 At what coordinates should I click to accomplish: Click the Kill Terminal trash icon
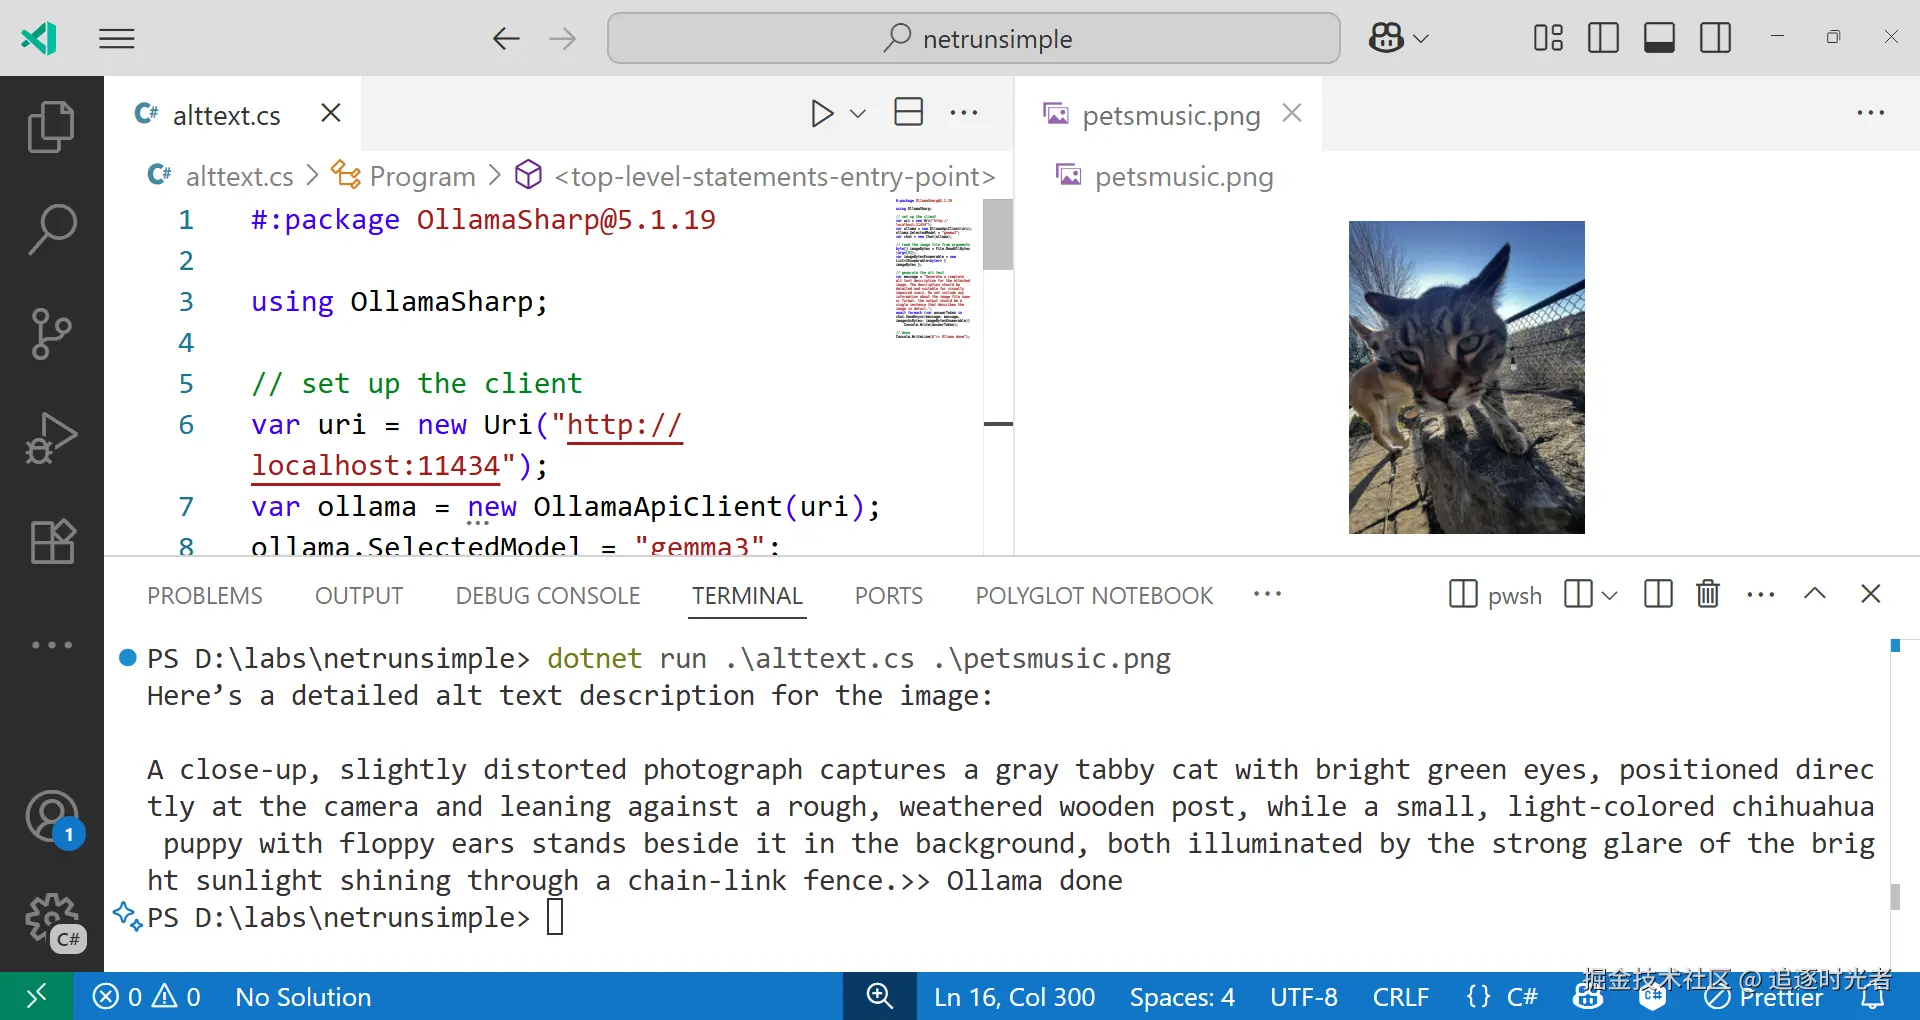[x=1708, y=594]
